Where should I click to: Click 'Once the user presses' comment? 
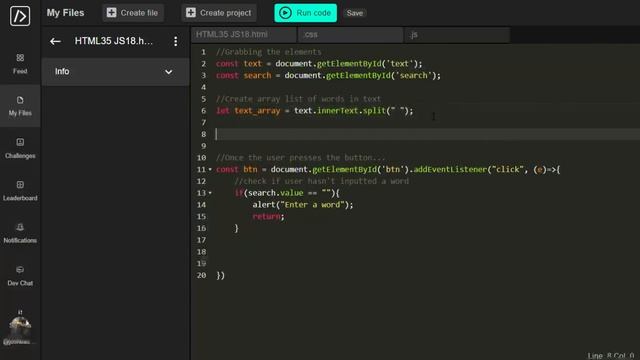tap(300, 158)
